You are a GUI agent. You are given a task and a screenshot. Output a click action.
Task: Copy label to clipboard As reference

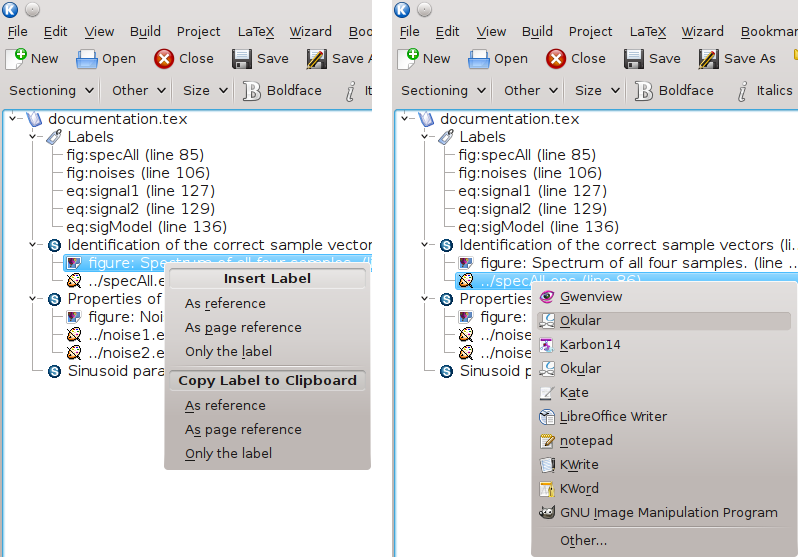(x=267, y=405)
